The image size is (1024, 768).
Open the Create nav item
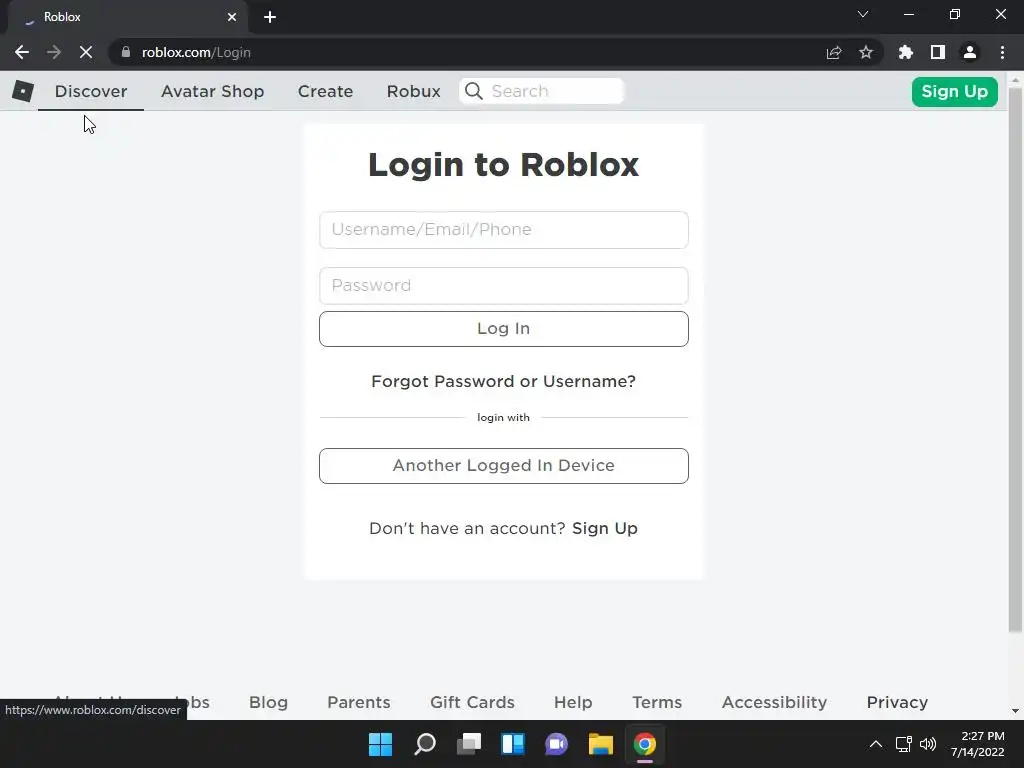tap(325, 91)
